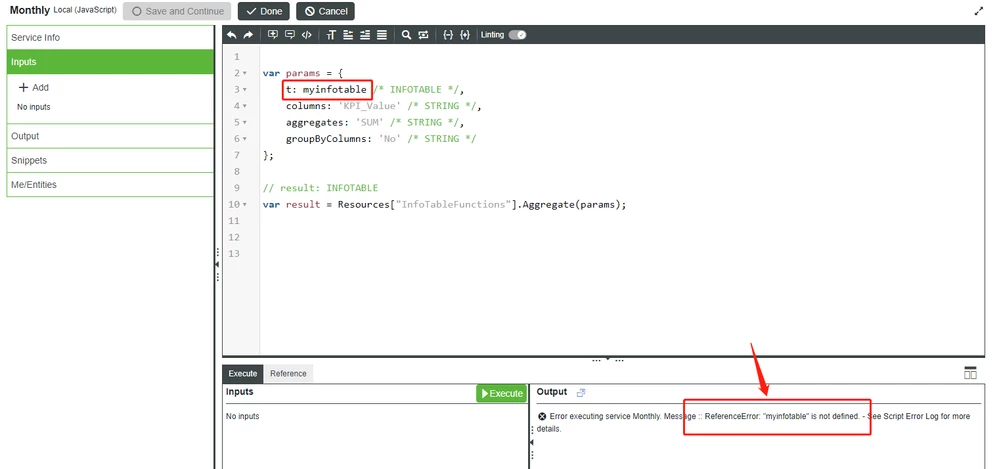999x469 pixels.
Task: Expand all code with the {+} icon
Action: point(464,35)
